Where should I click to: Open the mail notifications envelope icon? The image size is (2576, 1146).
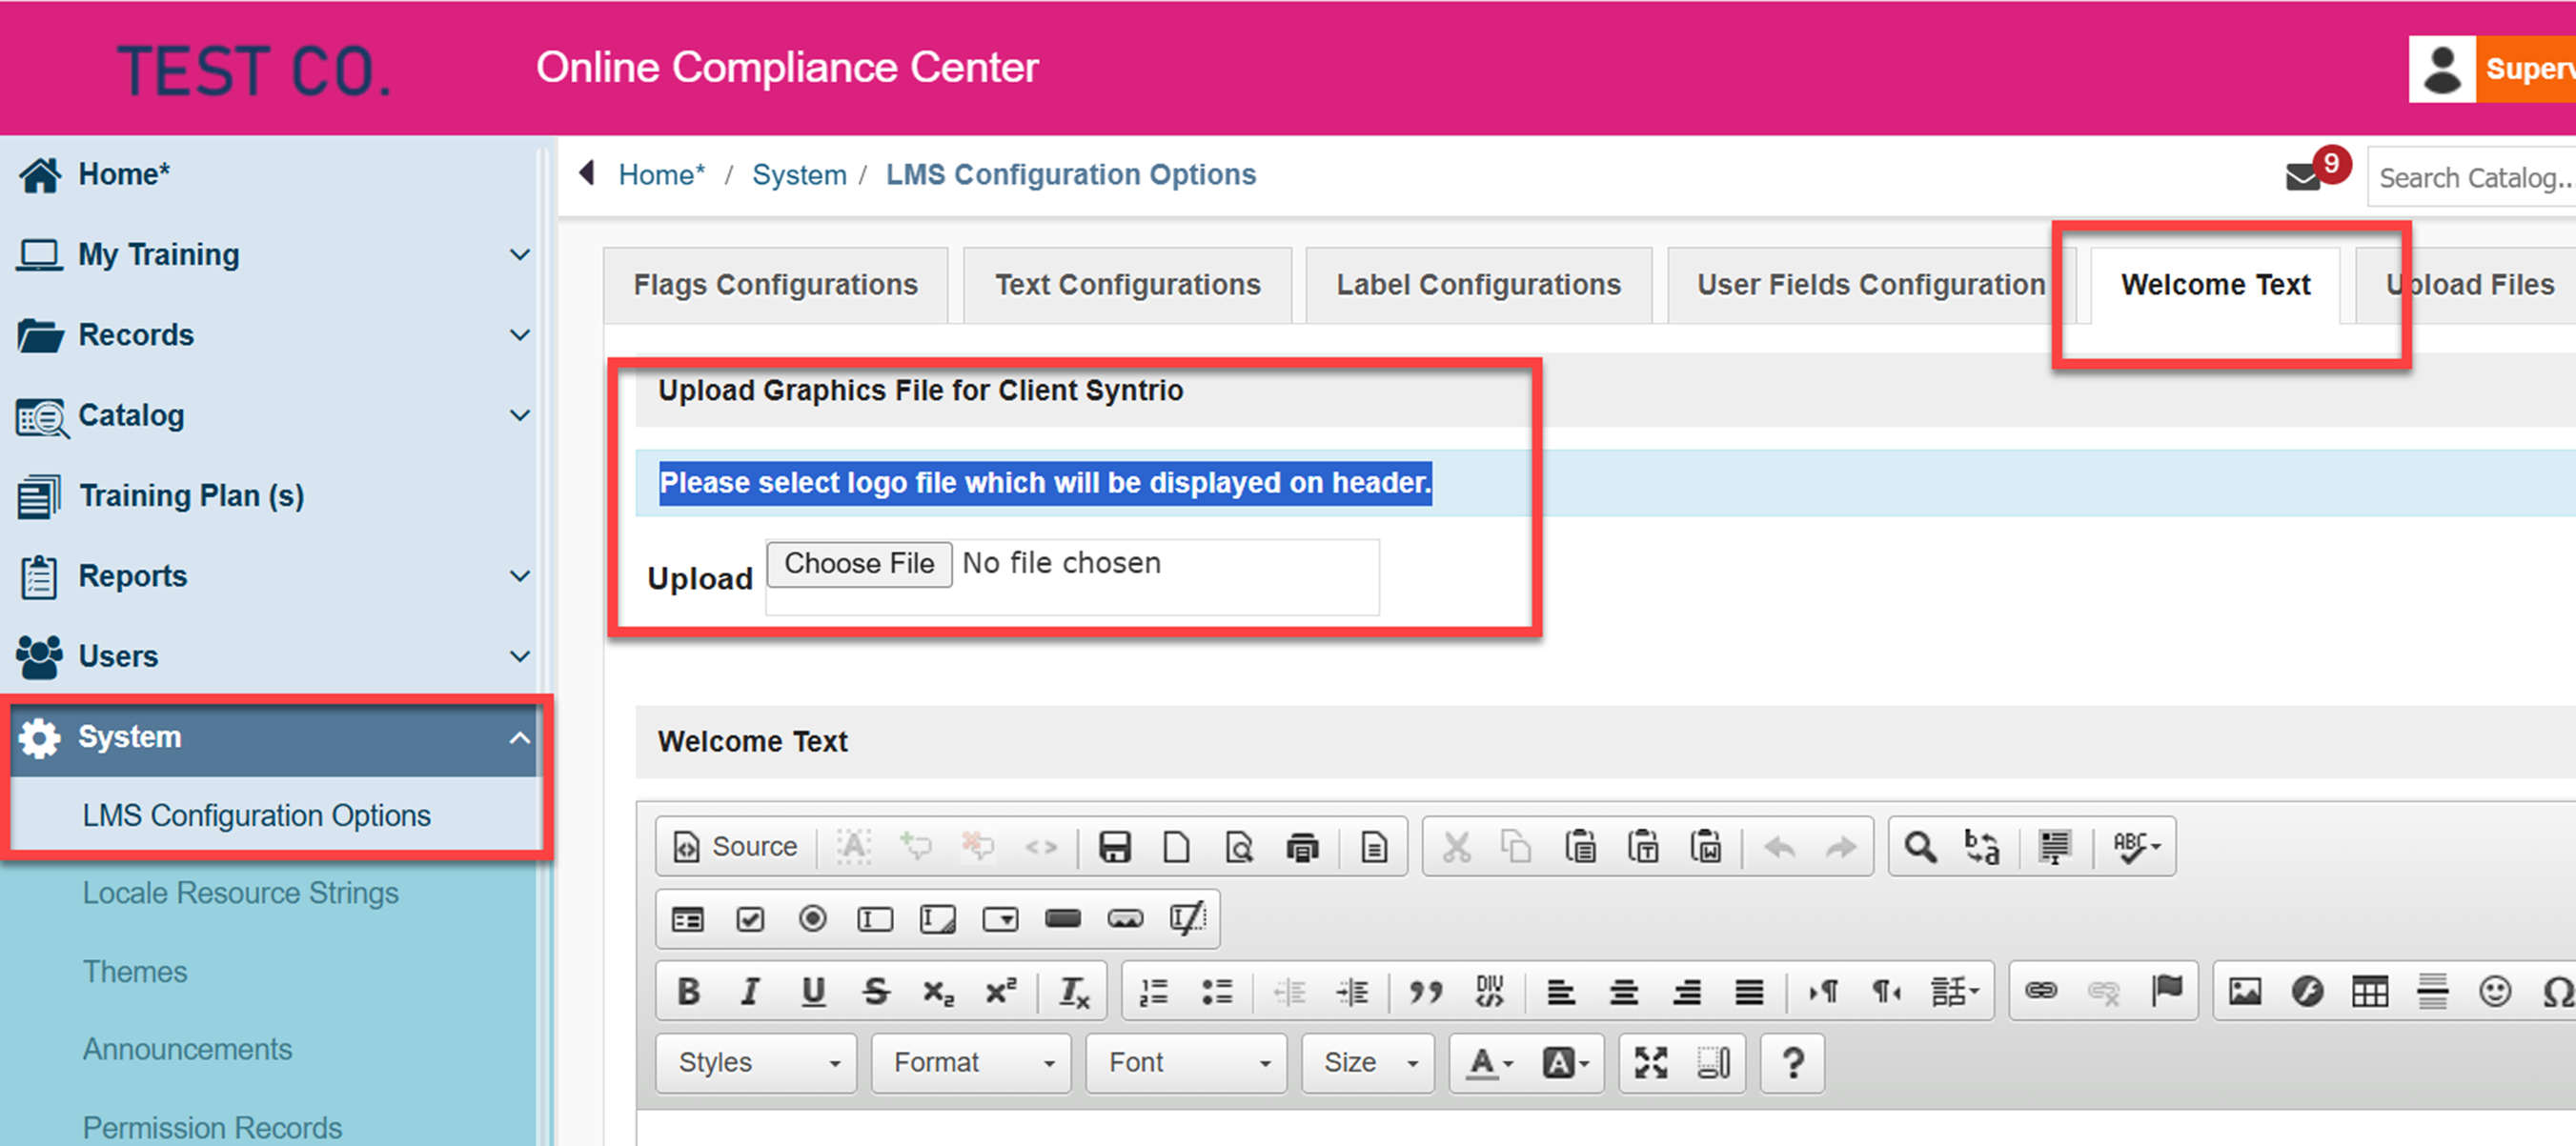2302,178
